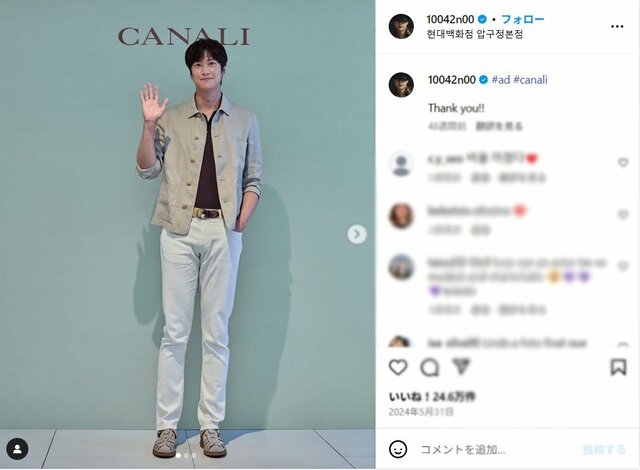Open the comment bubble icon

coord(429,367)
